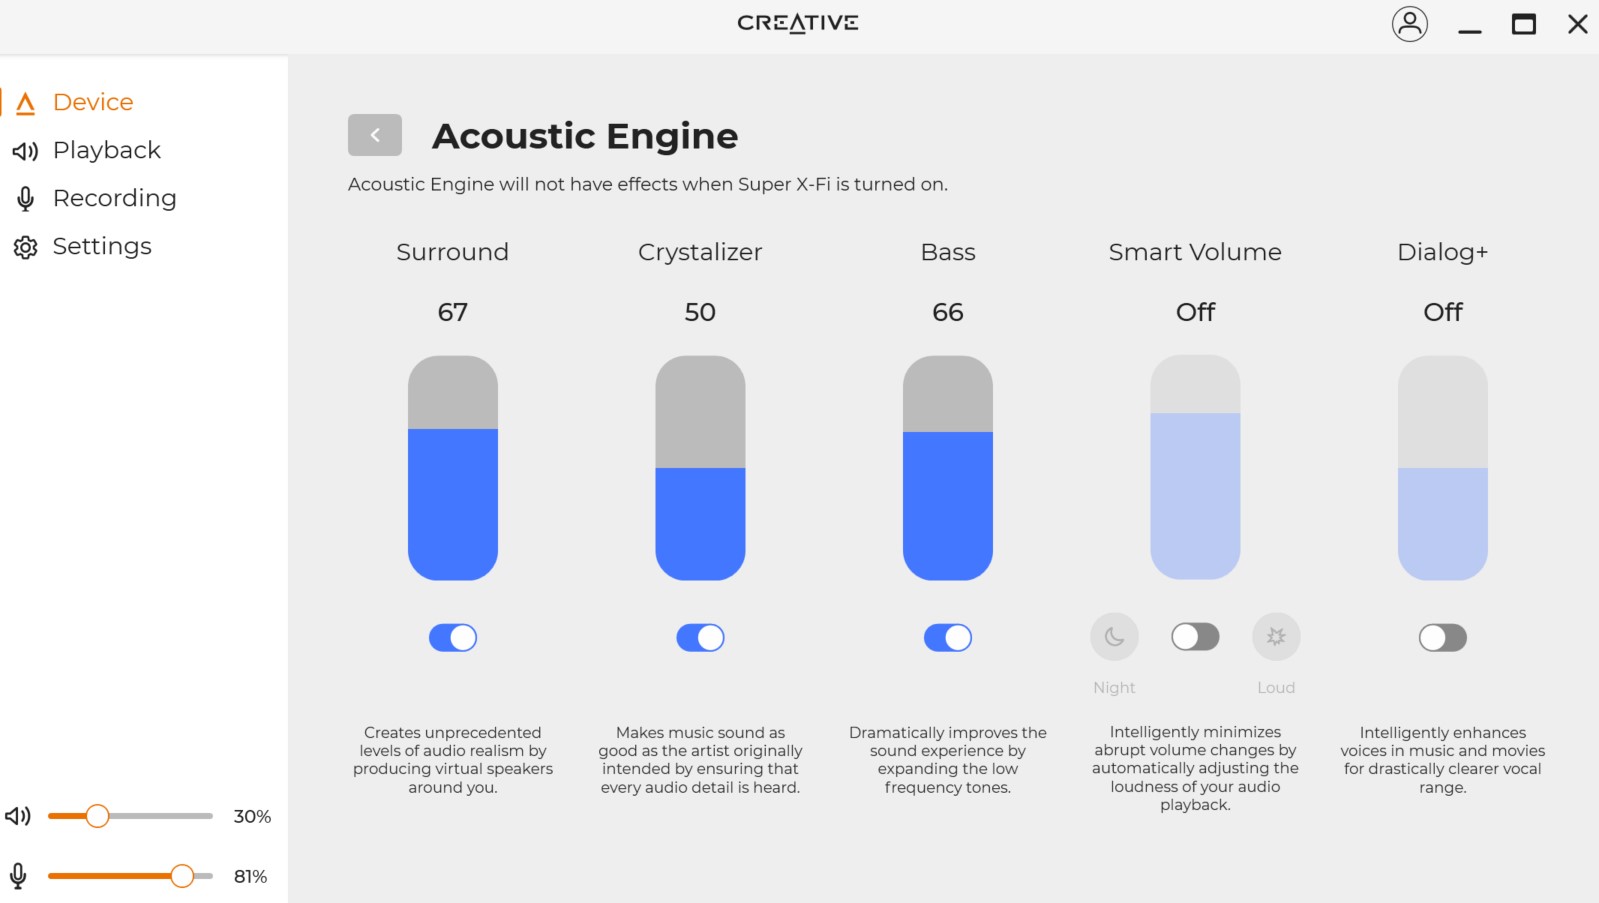Click the Surround level slider bar

click(x=453, y=468)
